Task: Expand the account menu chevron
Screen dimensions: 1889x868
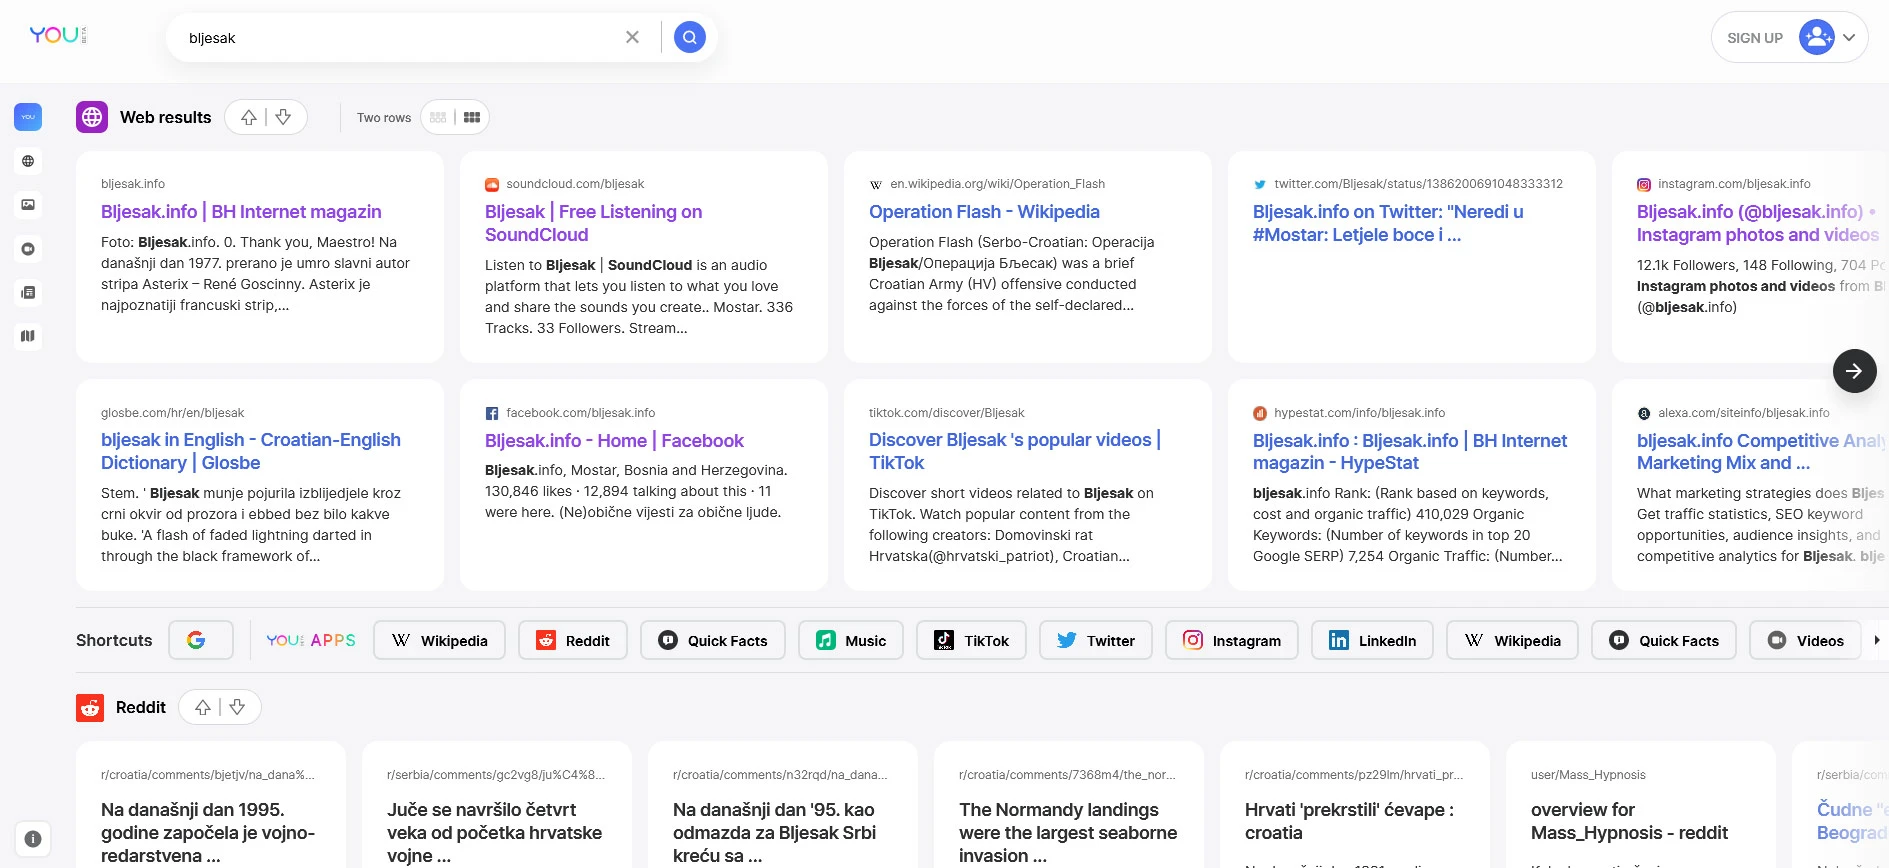Action: [x=1849, y=38]
